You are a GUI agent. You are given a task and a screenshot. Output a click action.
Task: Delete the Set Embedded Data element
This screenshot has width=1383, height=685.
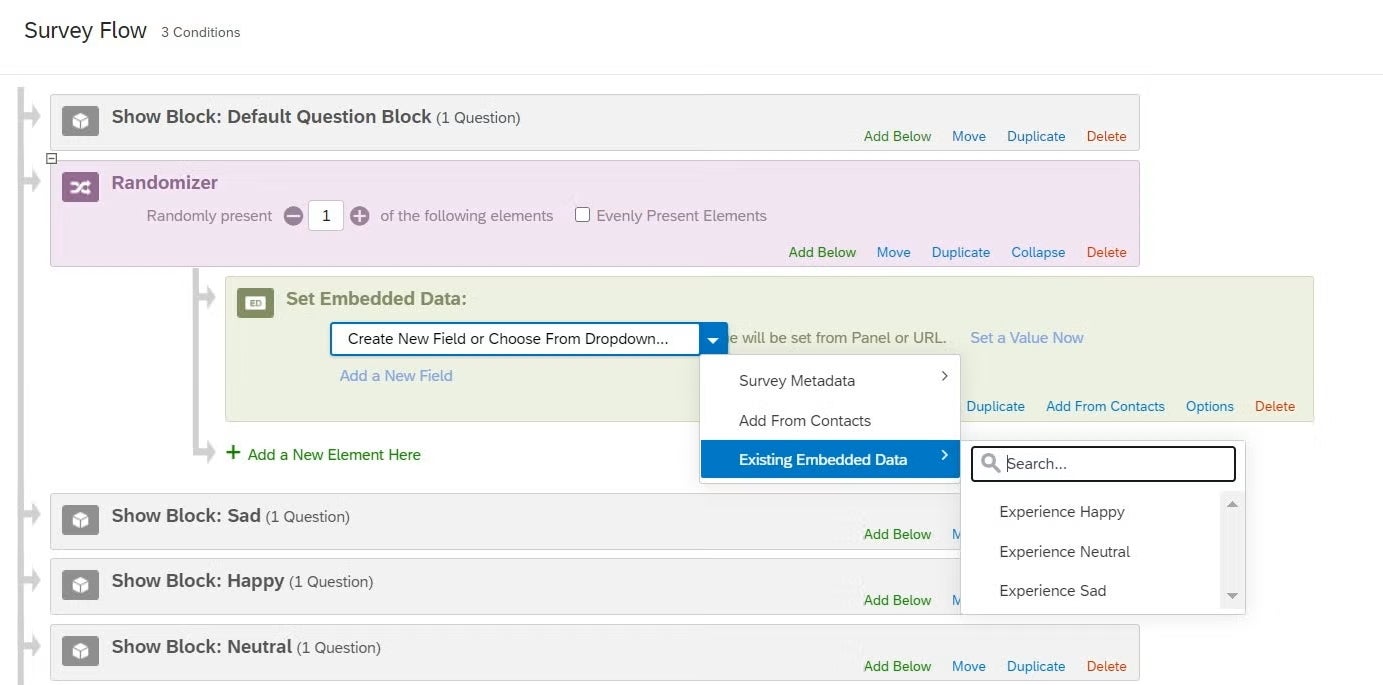[1275, 406]
